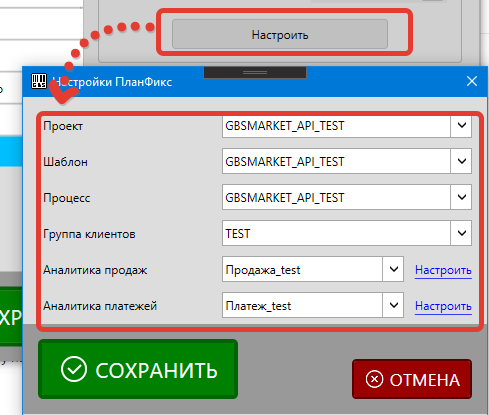Open Настроить link for Аналитика продаж

point(443,270)
